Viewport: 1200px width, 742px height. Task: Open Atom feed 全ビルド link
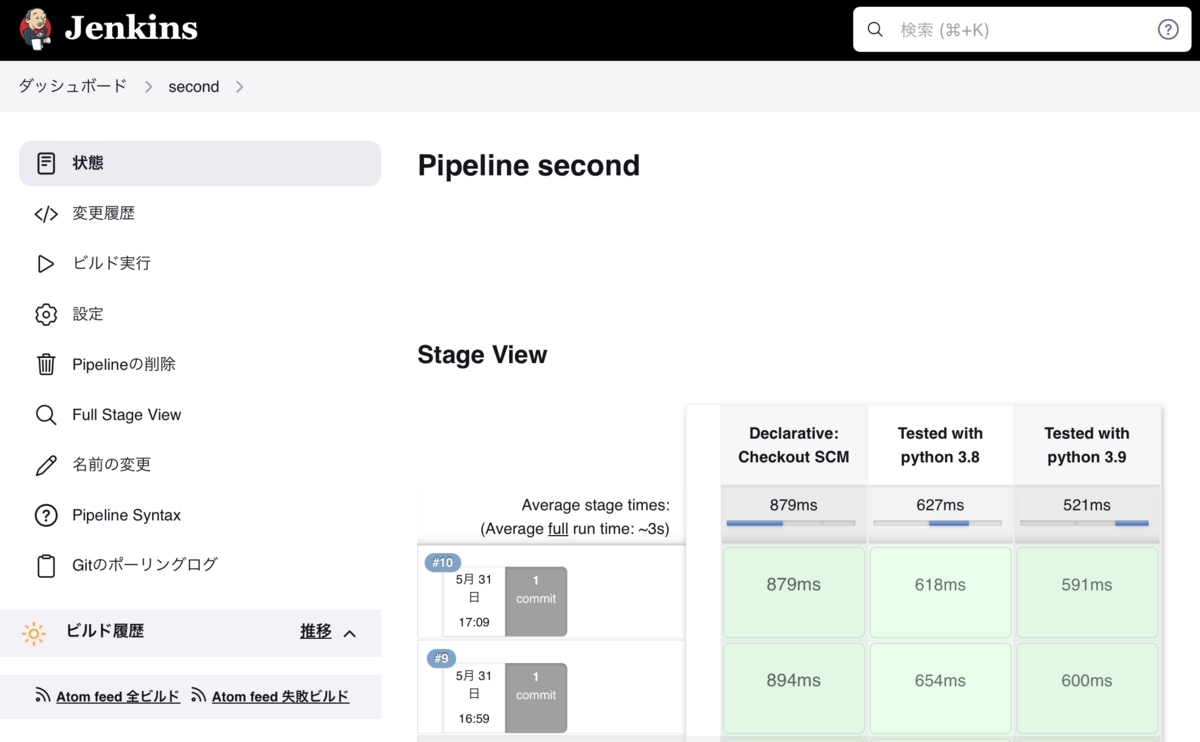(118, 696)
